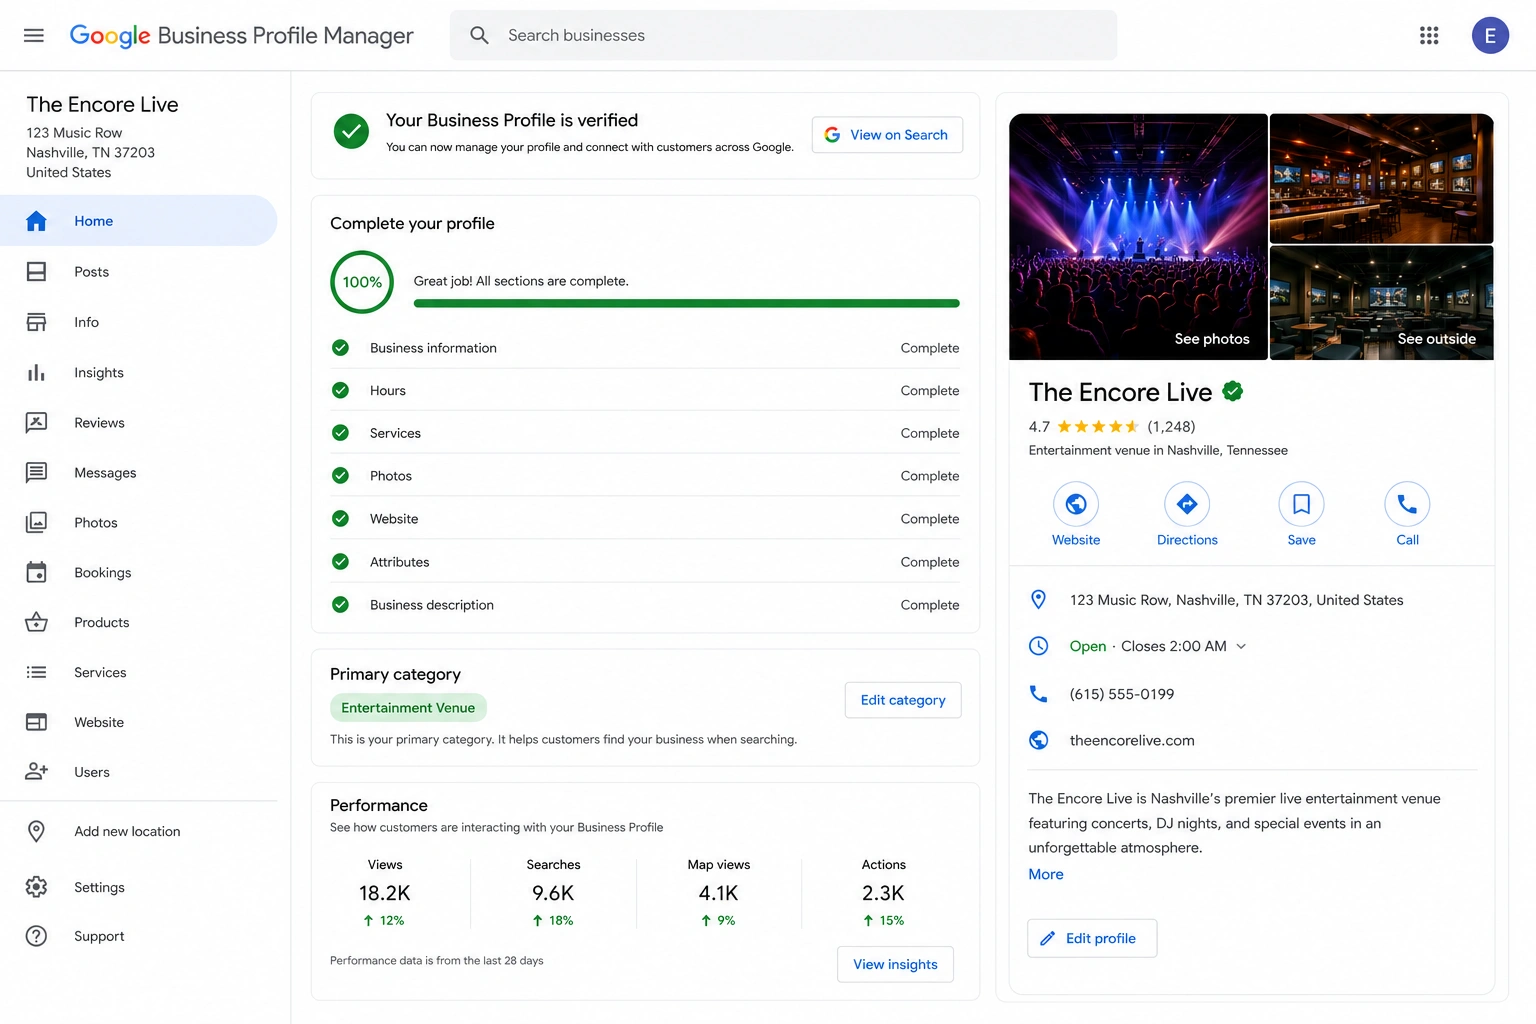Click the Searches 9.6K statistic
1536x1024 pixels.
click(x=553, y=892)
